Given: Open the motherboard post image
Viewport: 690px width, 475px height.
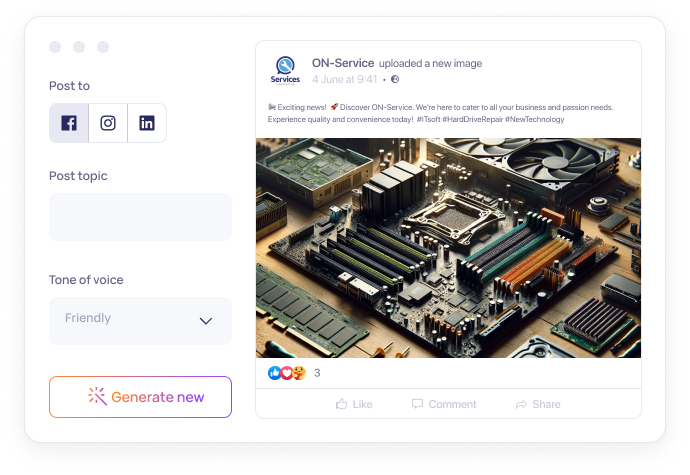Looking at the screenshot, I should 448,247.
